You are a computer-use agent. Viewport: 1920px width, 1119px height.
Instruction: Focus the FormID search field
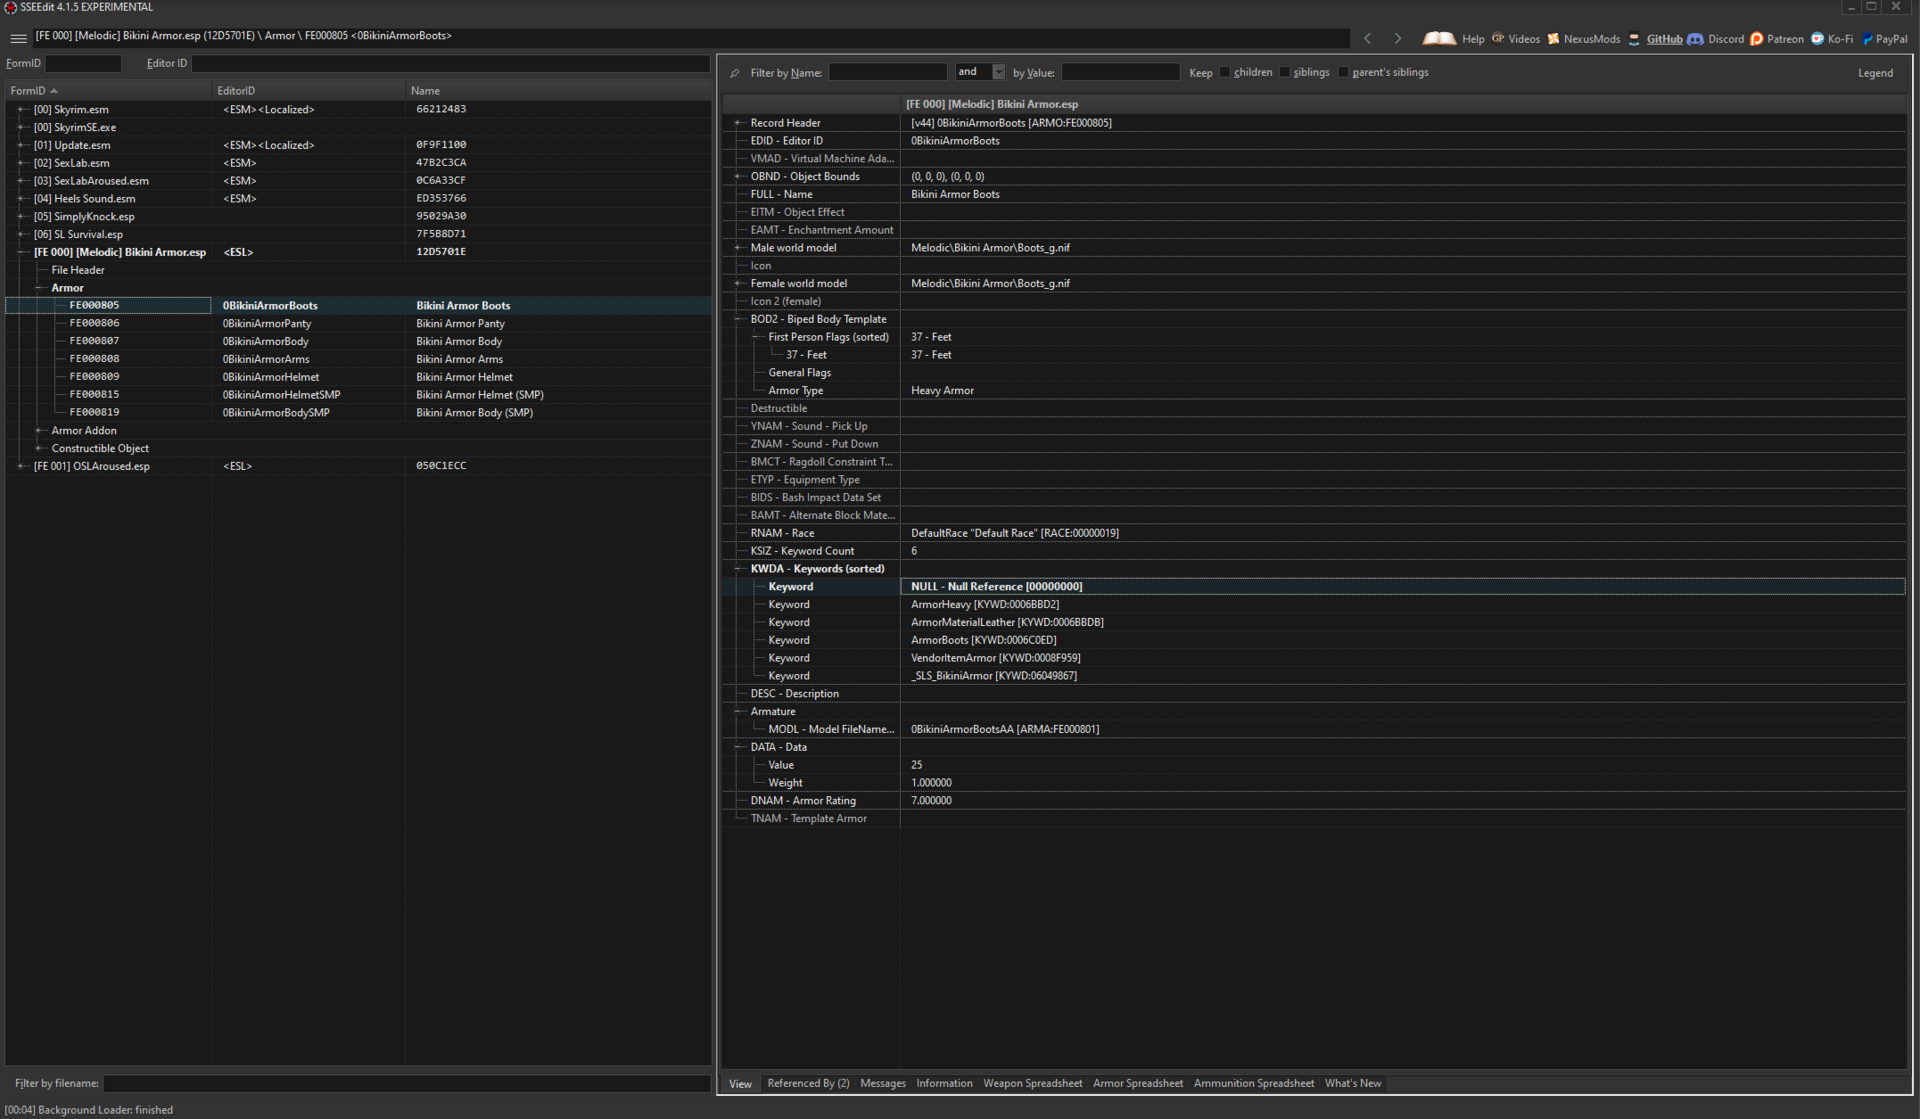click(83, 63)
